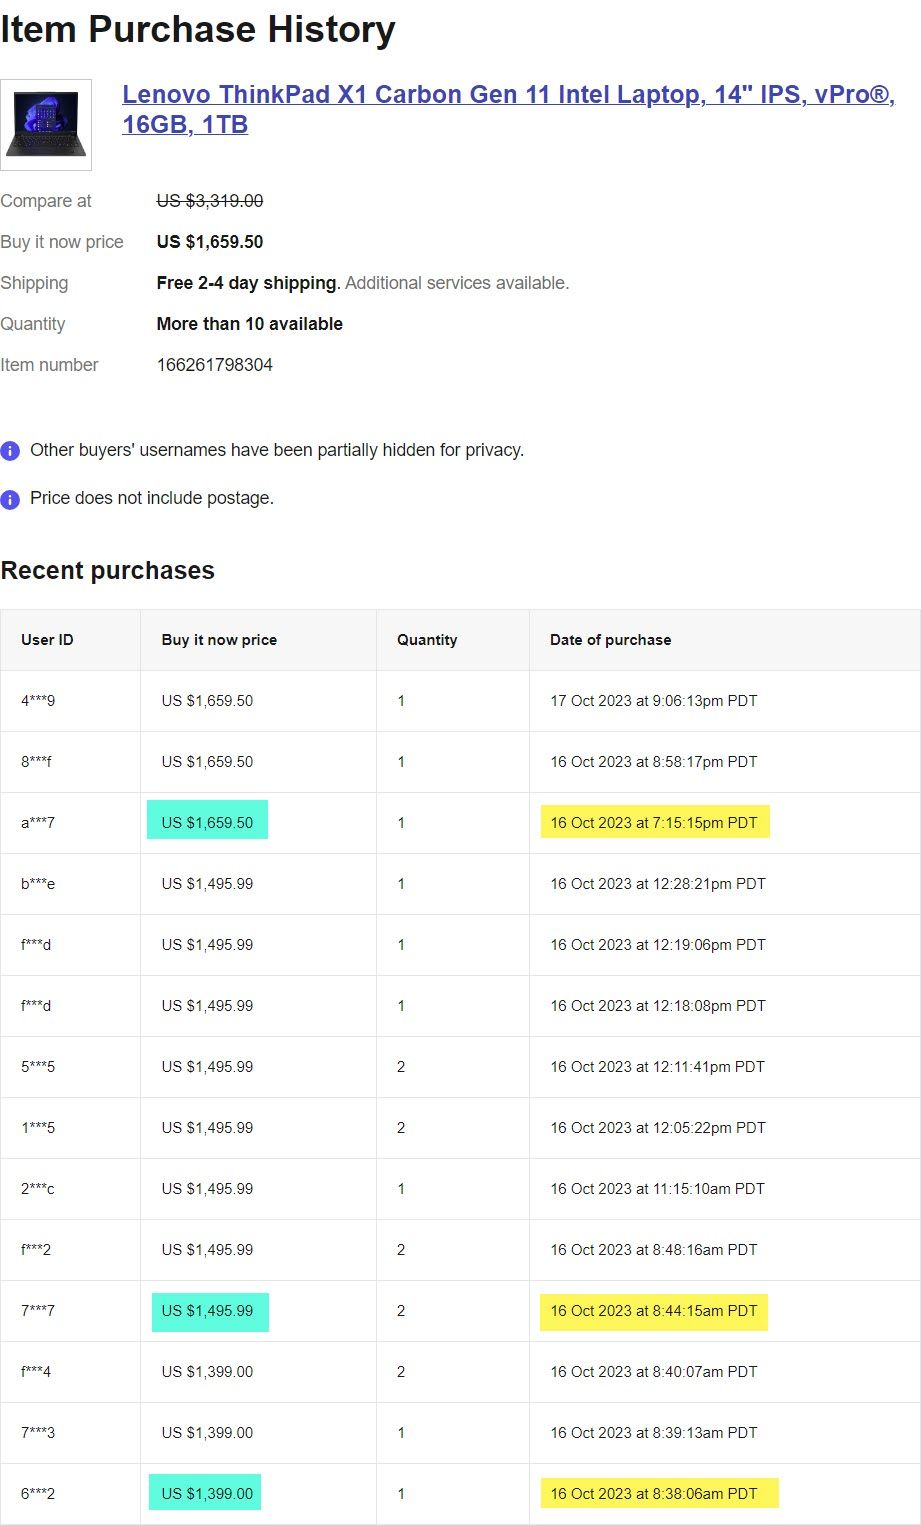
Task: Click user ID 2***c
Action: (x=38, y=1189)
